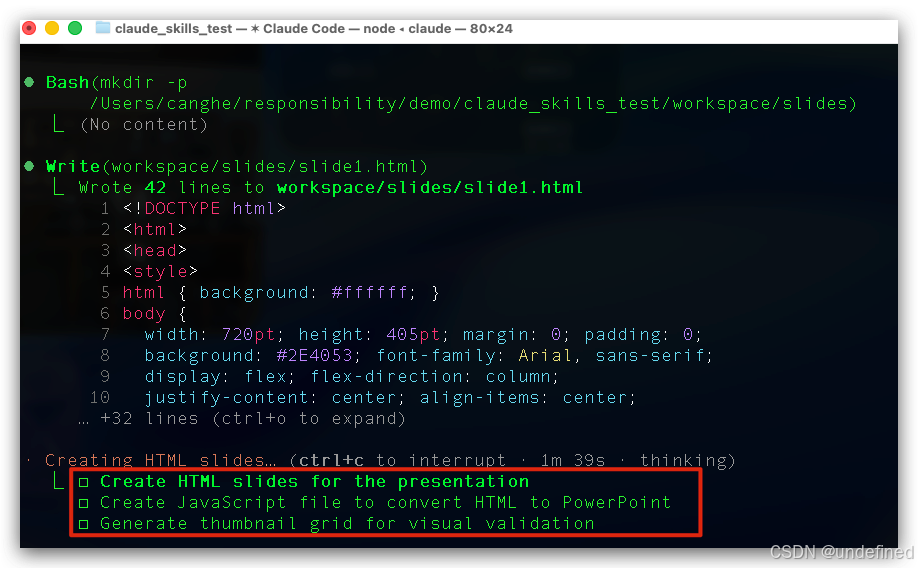Close the terminal window with the red button
Viewport: 918px width, 568px height.
tap(29, 28)
